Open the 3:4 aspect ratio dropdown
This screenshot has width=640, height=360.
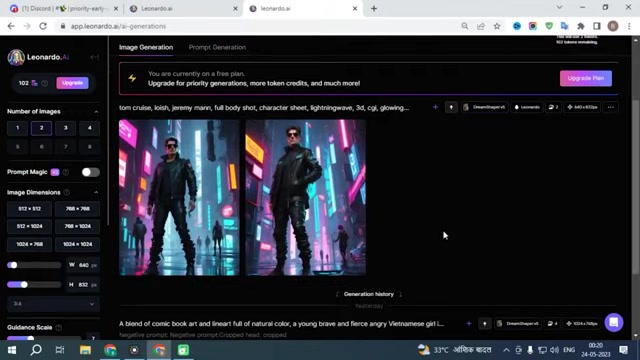click(53, 304)
